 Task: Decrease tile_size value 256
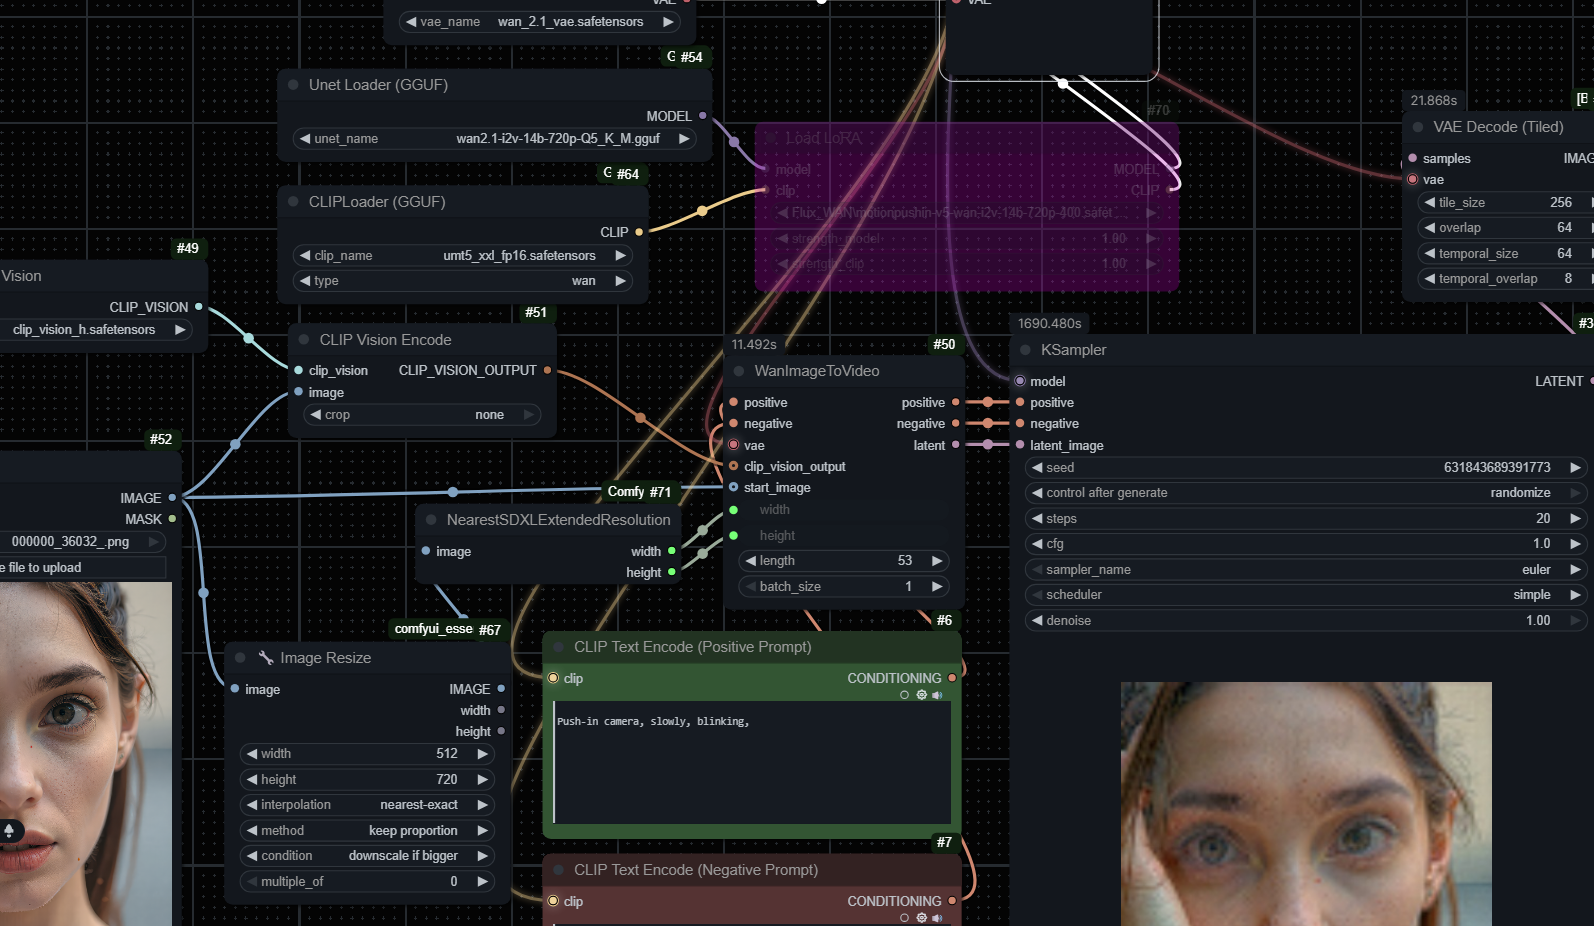(x=1430, y=203)
